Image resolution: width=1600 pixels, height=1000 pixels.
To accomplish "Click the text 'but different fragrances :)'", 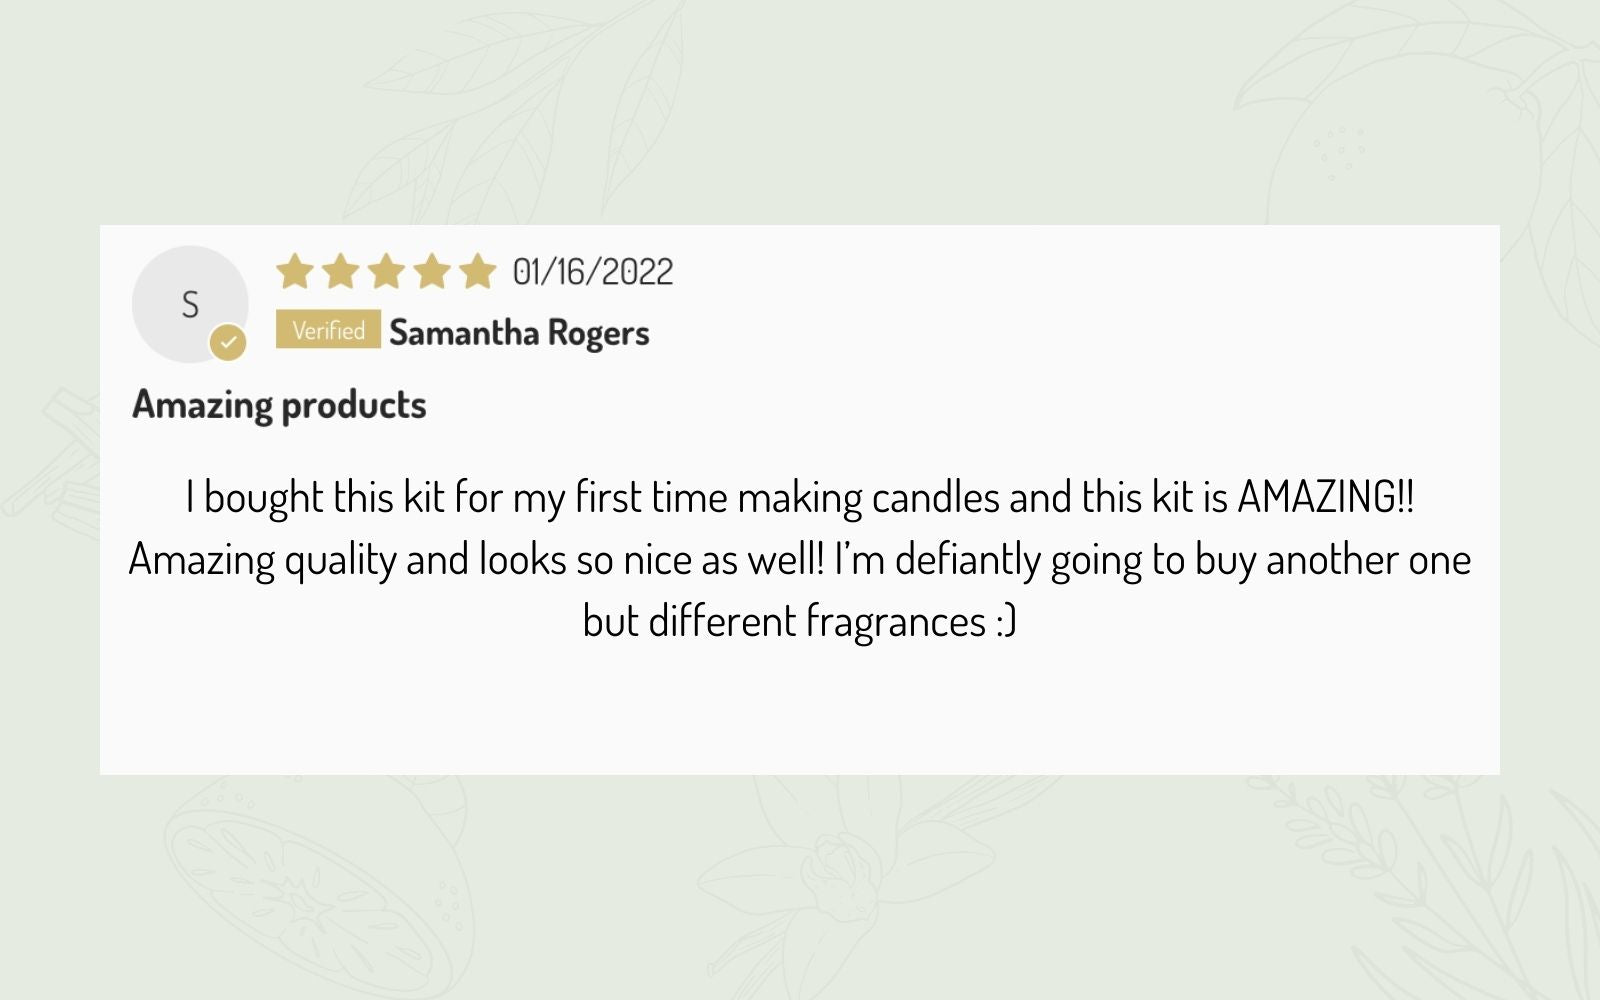I will click(800, 622).
